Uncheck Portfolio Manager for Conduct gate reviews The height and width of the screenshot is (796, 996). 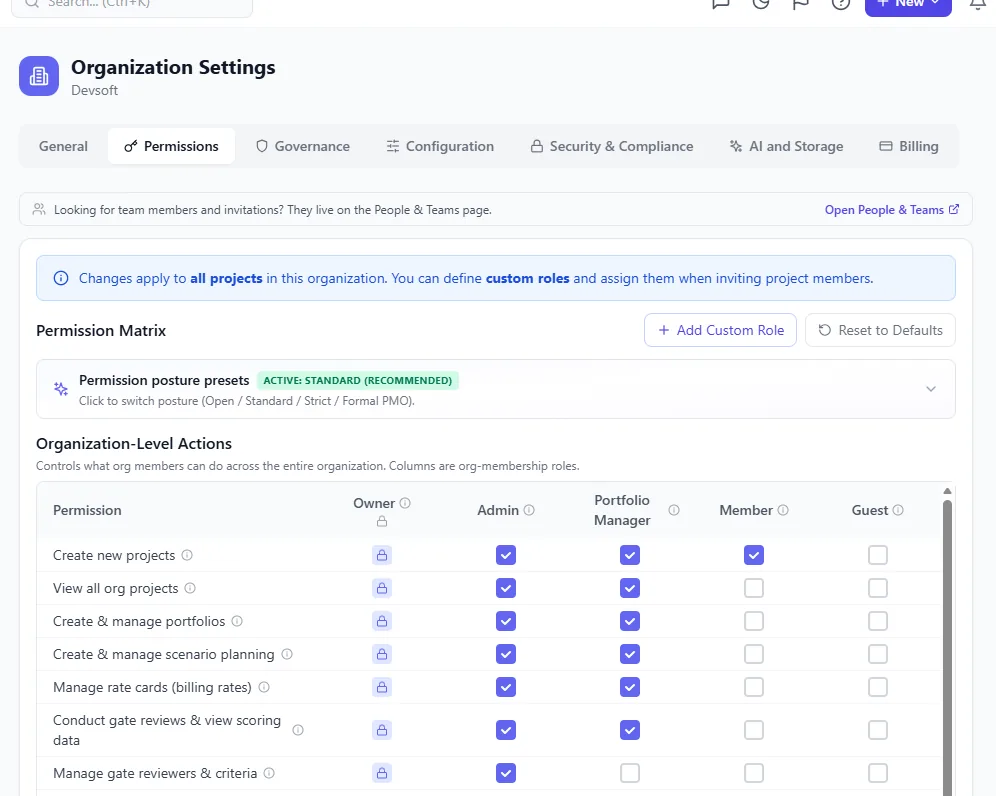click(x=630, y=731)
